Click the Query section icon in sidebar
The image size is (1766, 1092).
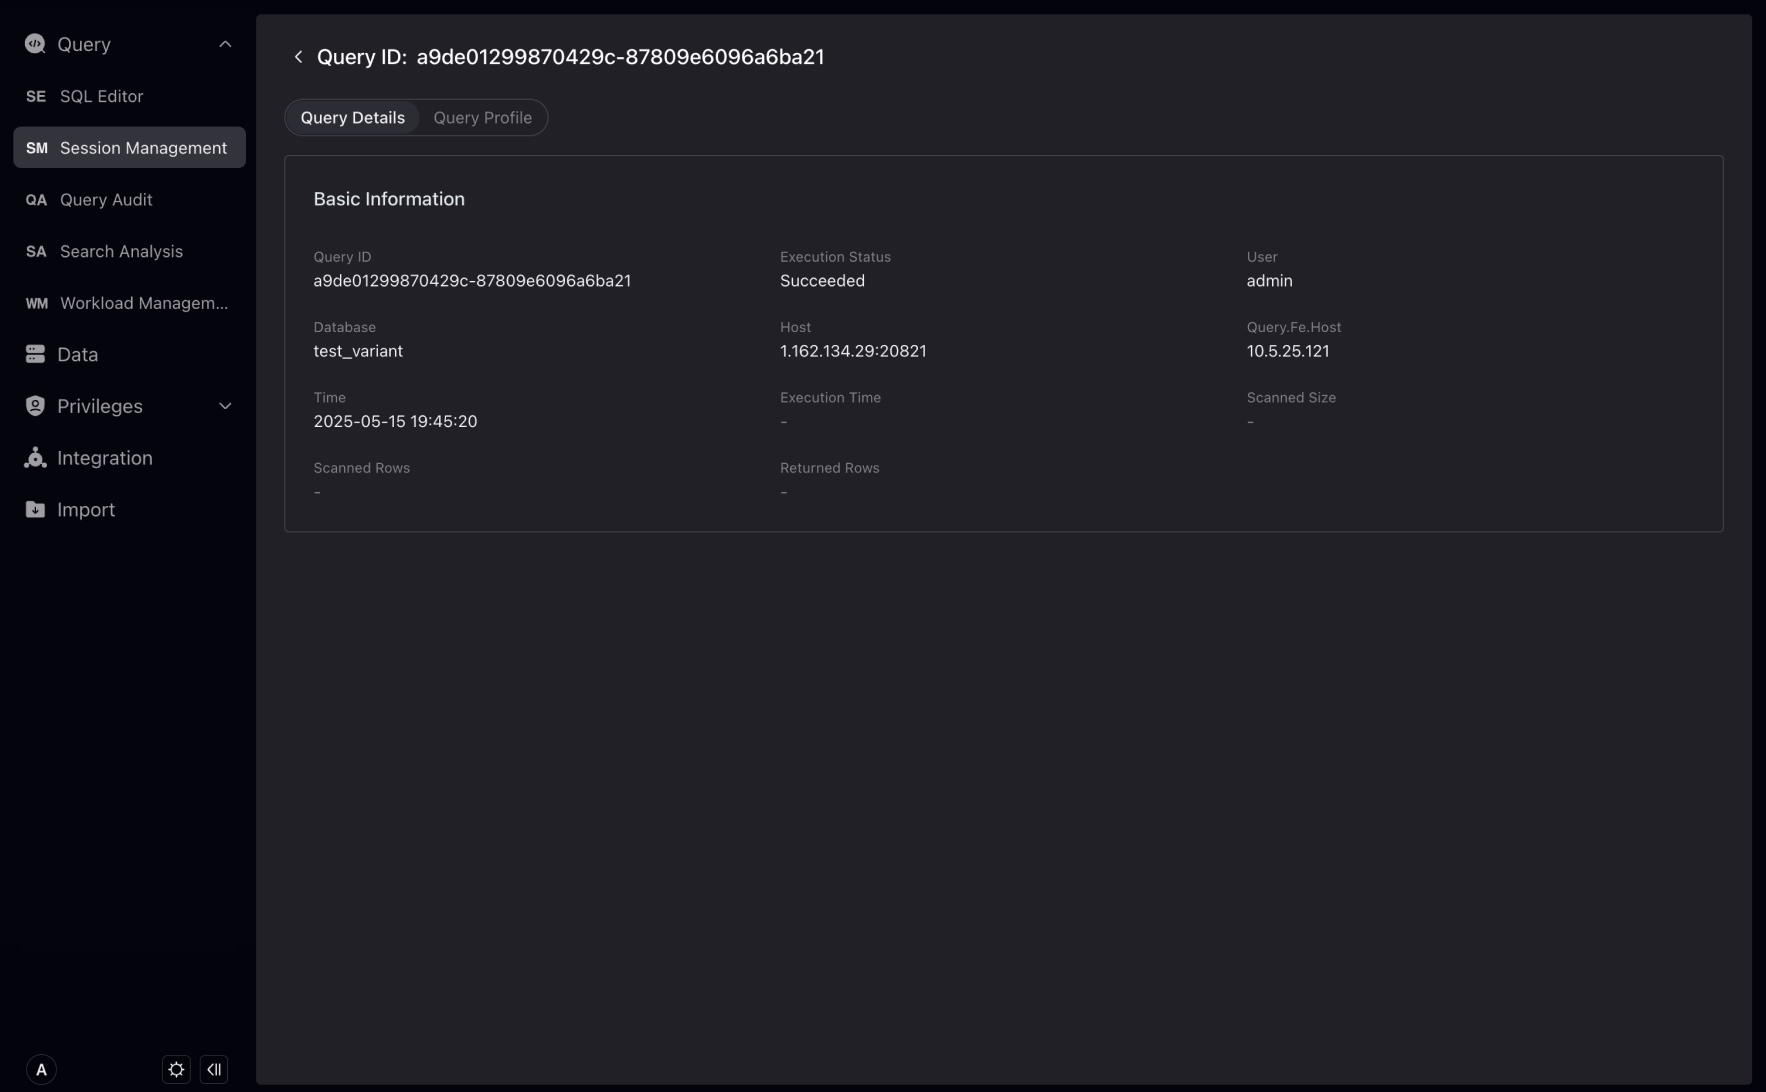pyautogui.click(x=35, y=44)
